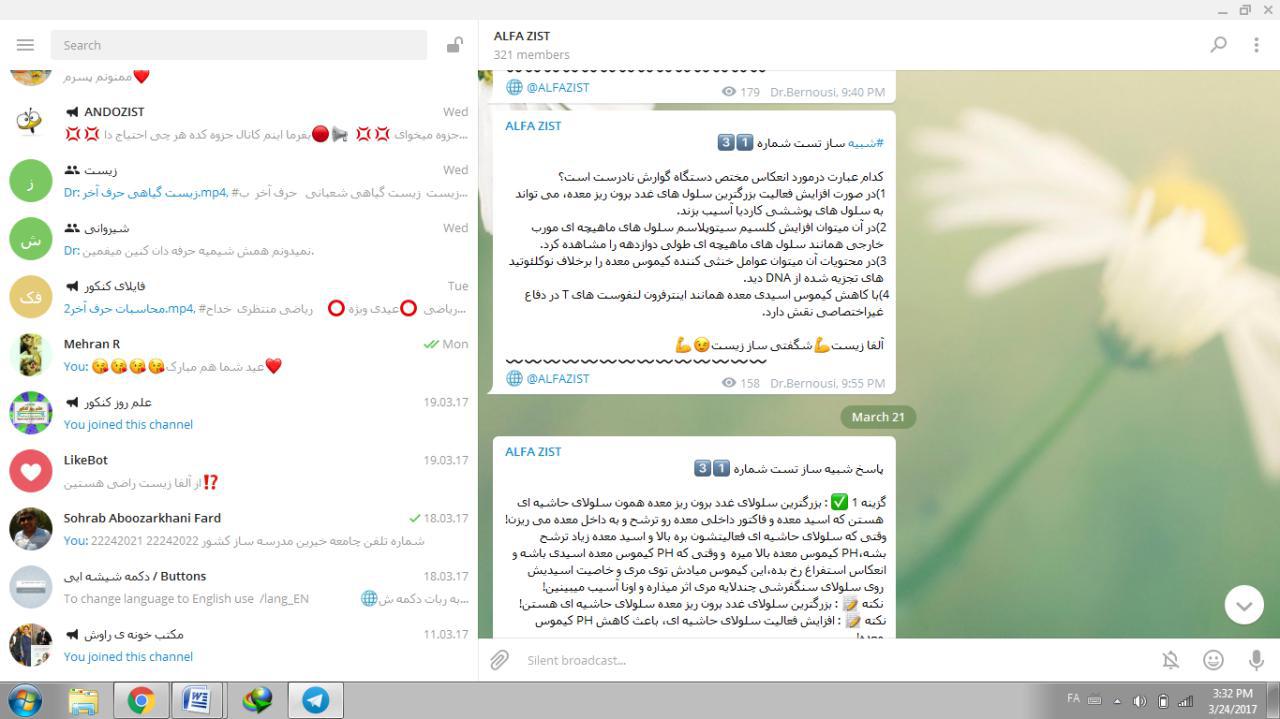Click ALFA ZIST sender name above test question

click(x=533, y=126)
